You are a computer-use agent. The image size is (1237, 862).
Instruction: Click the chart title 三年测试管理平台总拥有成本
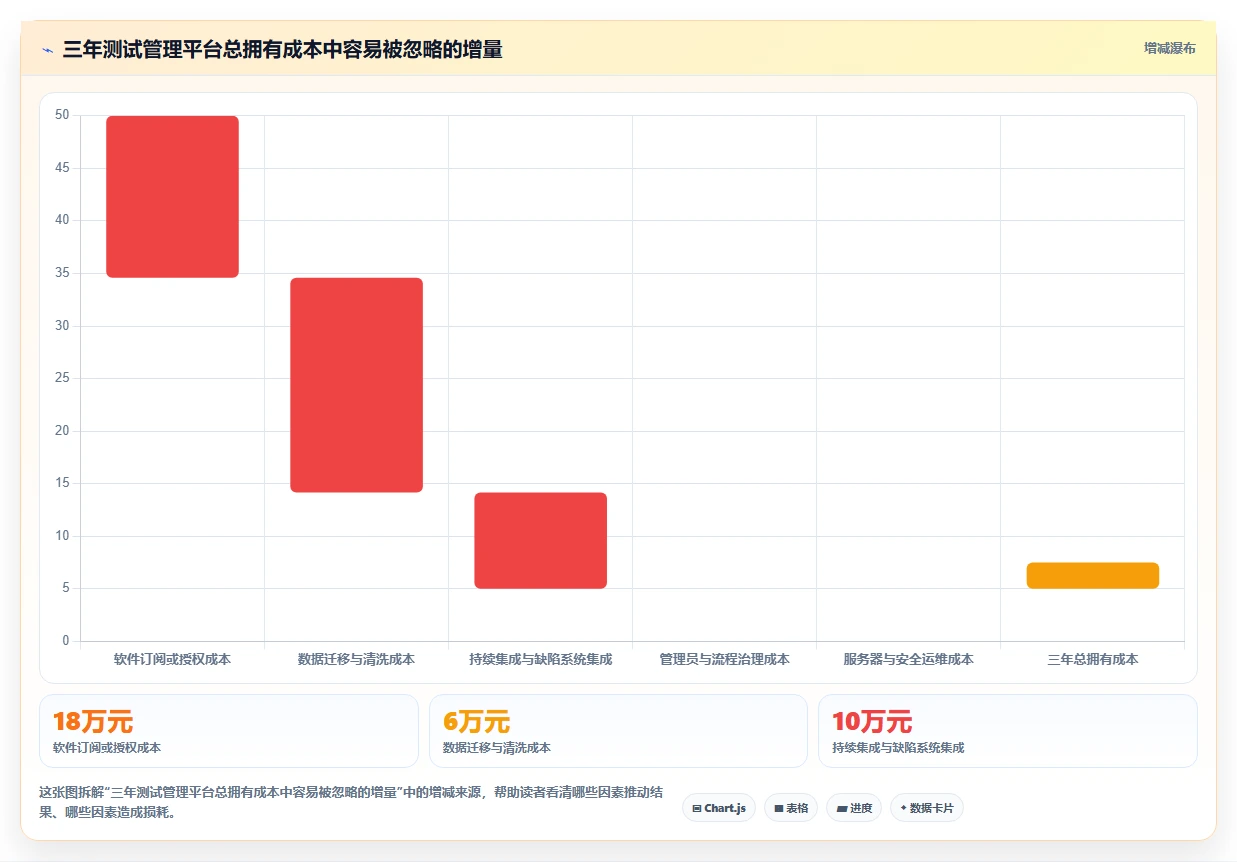click(283, 50)
